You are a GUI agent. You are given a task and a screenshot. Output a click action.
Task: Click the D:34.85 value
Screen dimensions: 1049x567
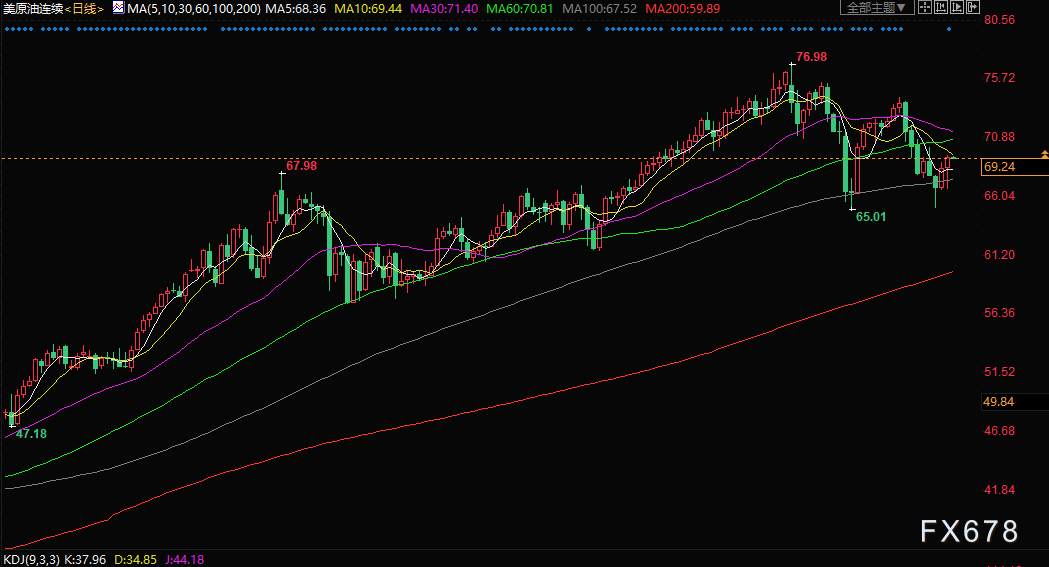coord(135,560)
